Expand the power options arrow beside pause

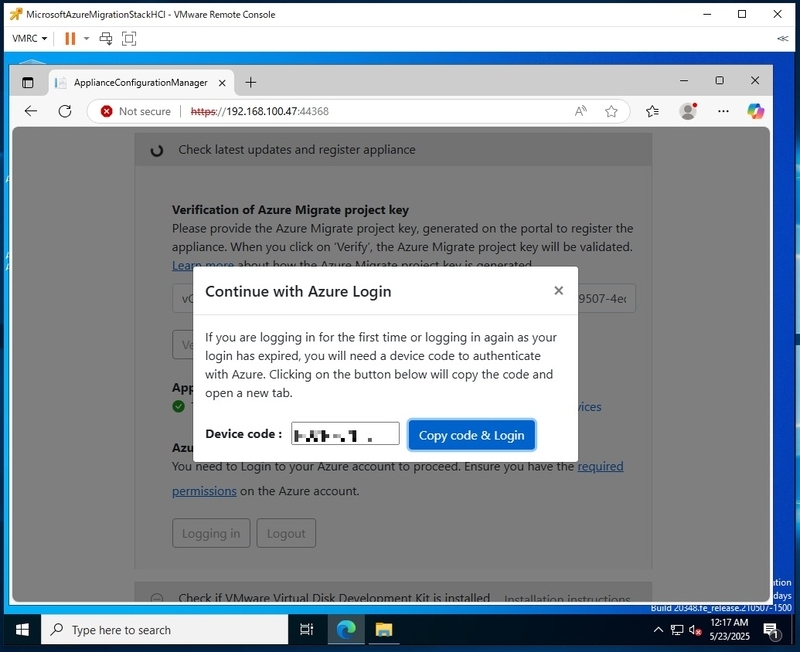(x=86, y=38)
